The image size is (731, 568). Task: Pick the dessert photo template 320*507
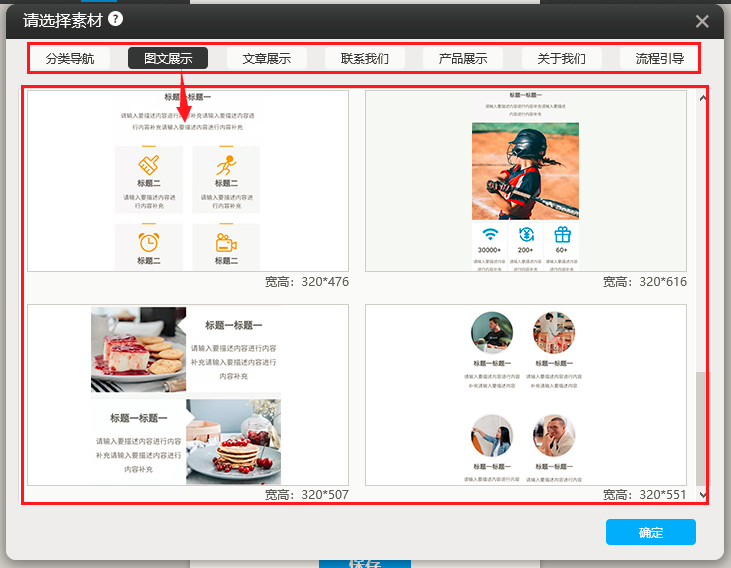pyautogui.click(x=188, y=395)
